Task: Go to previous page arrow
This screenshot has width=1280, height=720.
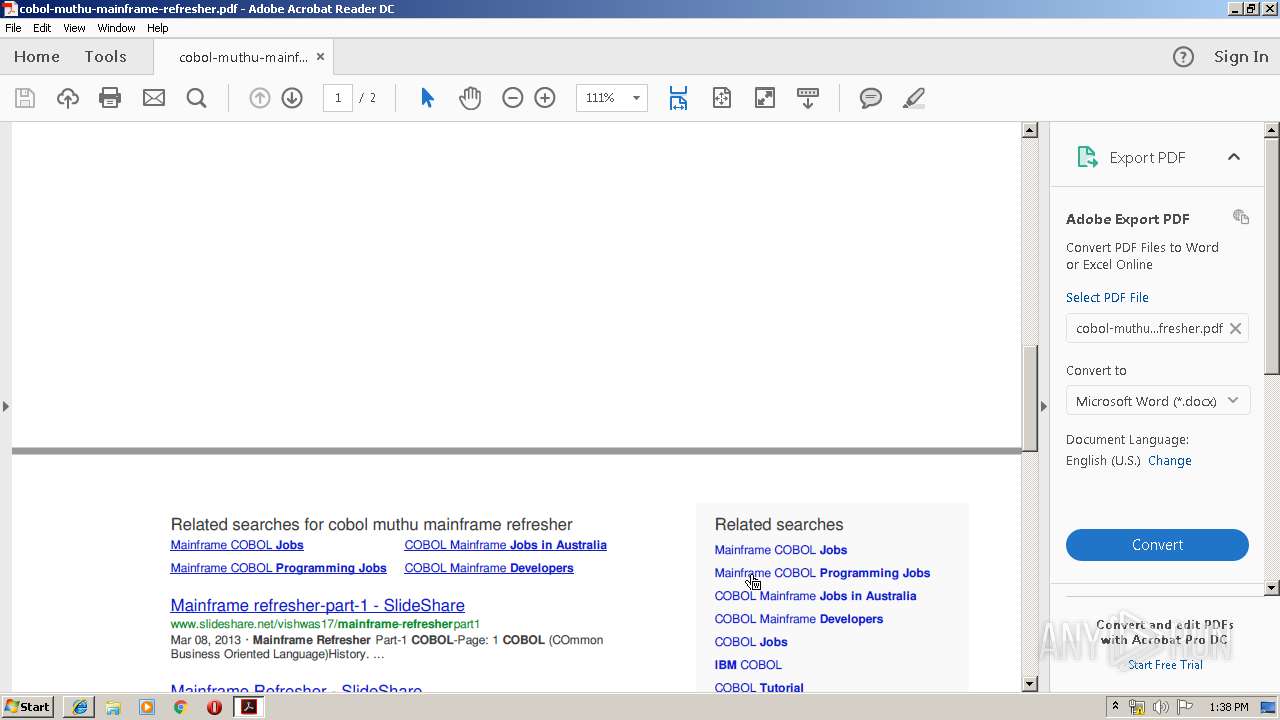Action: coord(260,98)
